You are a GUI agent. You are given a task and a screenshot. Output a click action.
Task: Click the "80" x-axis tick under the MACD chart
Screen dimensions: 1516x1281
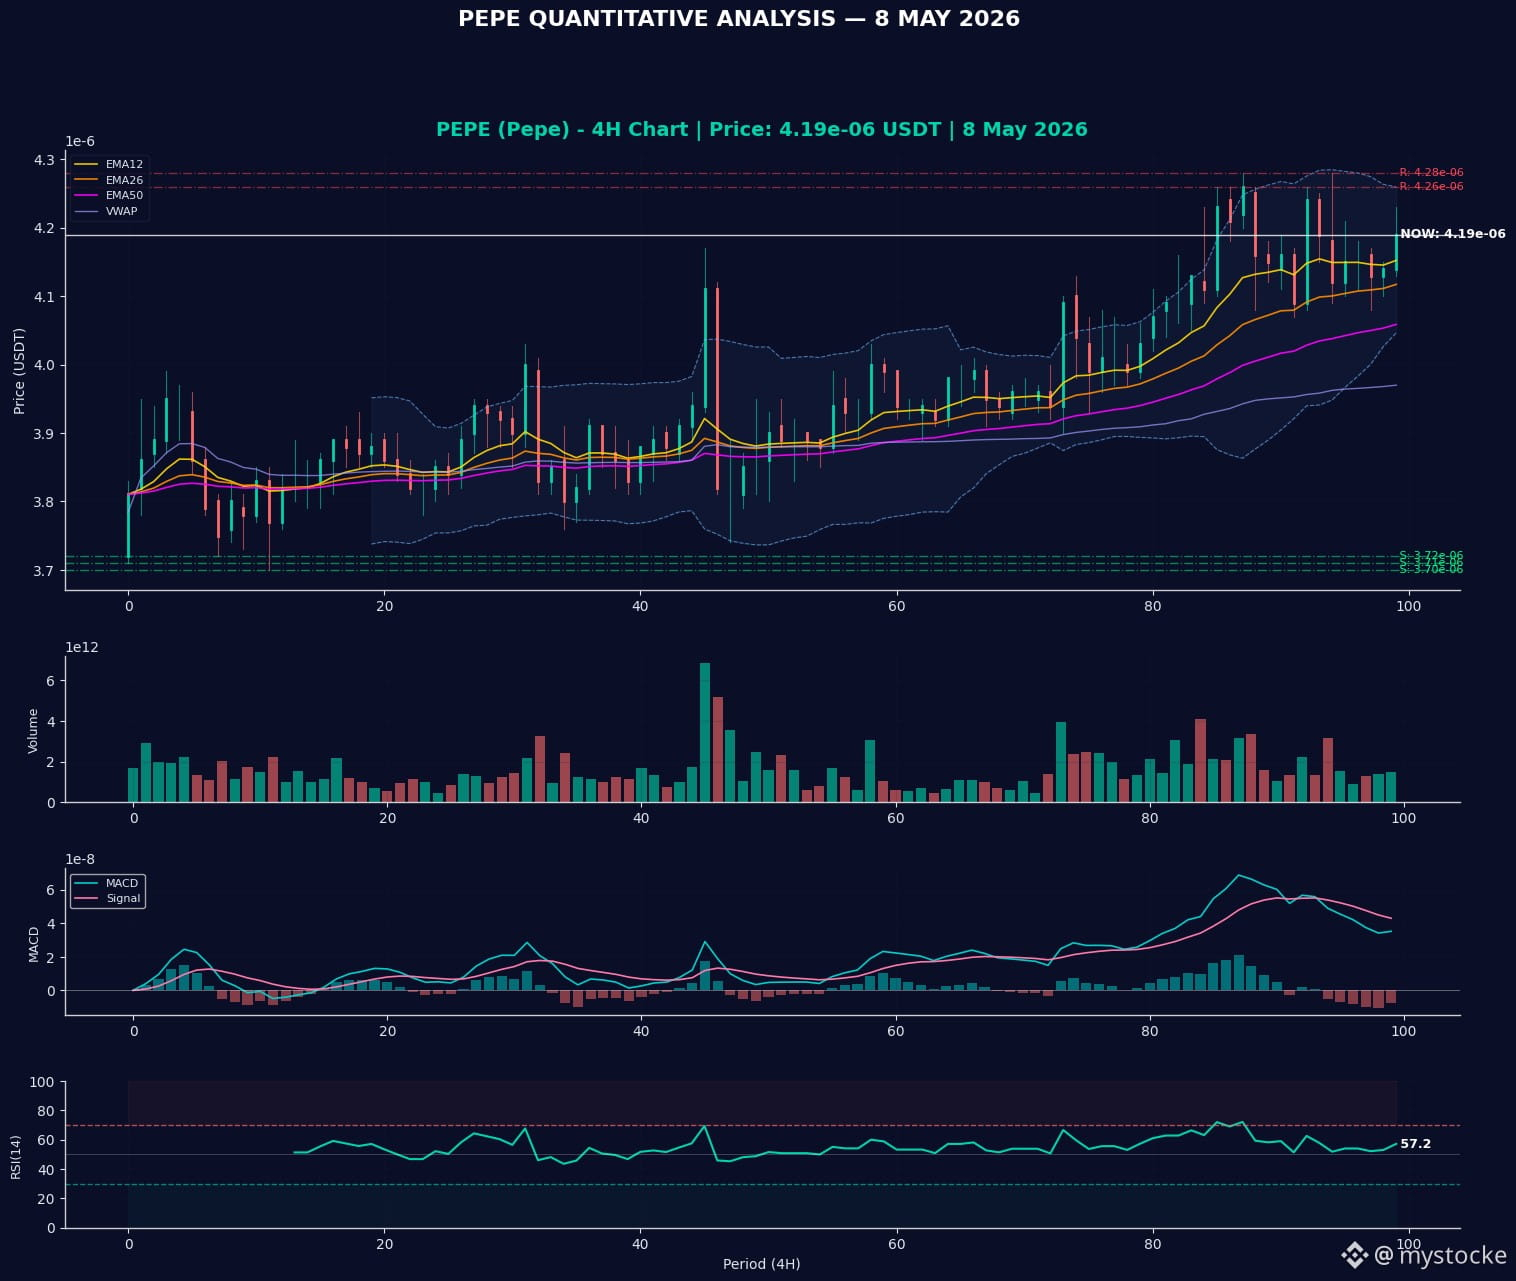click(1150, 1031)
